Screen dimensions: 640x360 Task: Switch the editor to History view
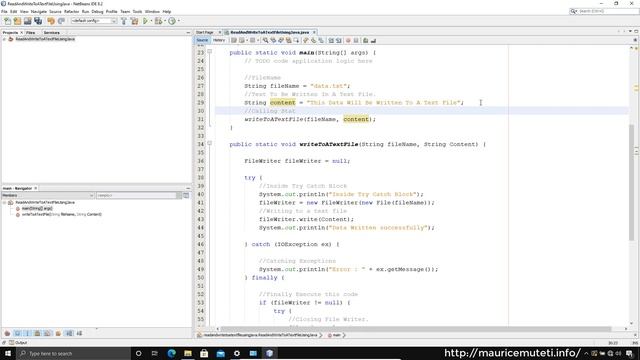point(219,40)
